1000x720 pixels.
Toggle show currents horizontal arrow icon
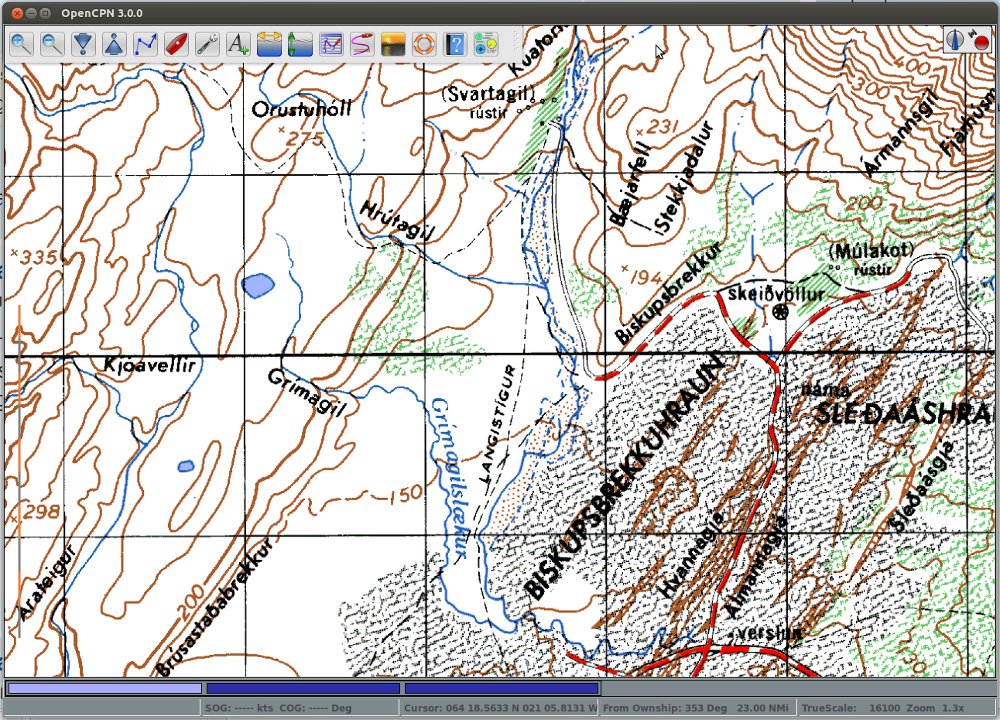(x=269, y=44)
